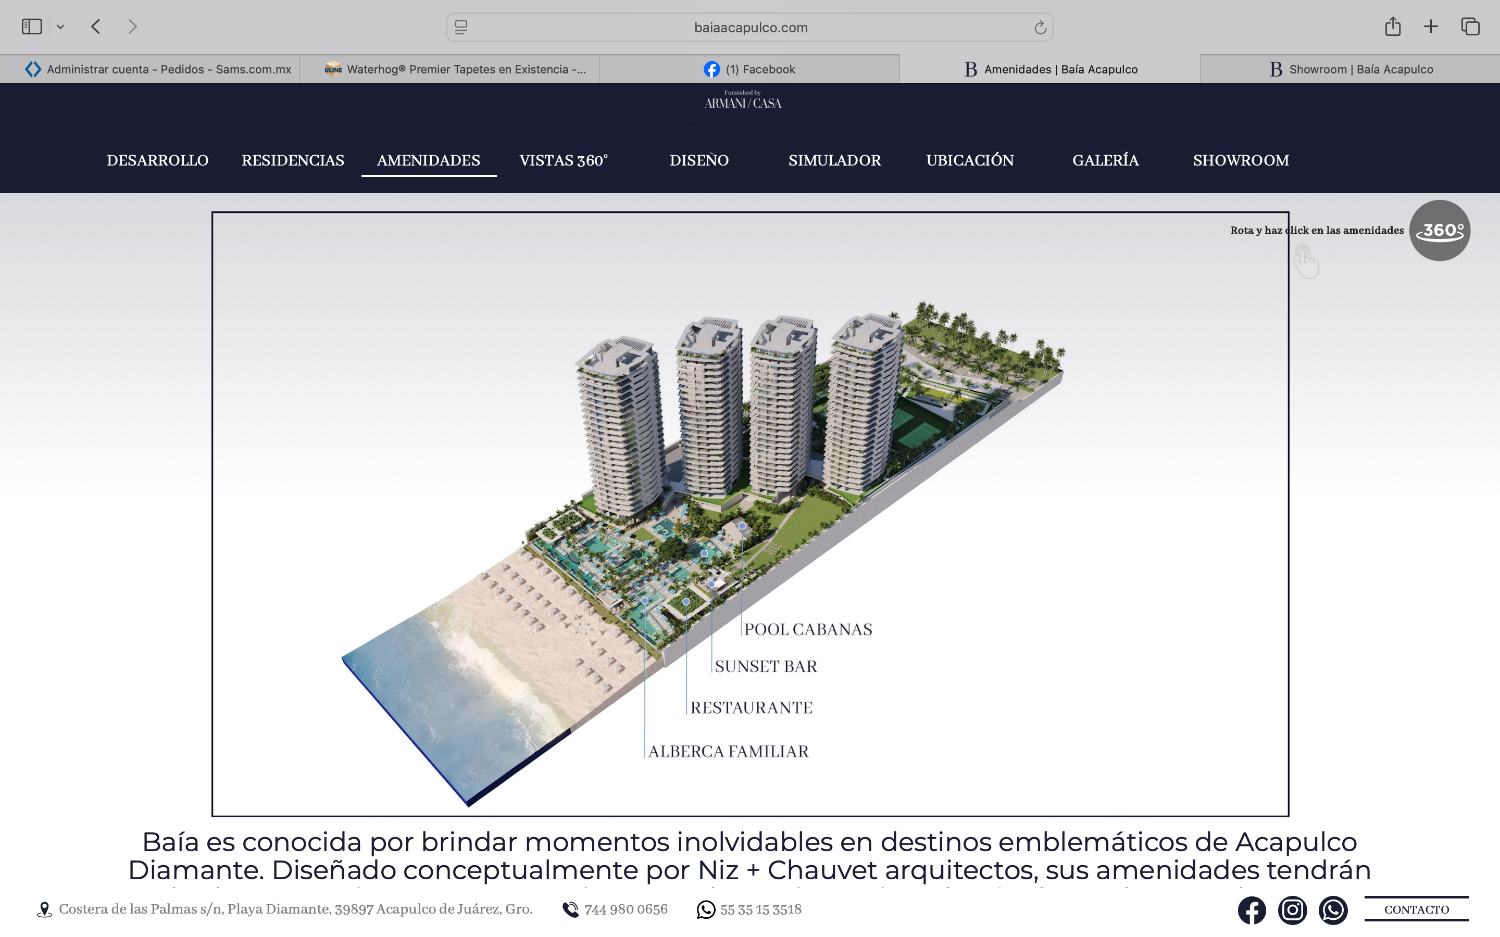Screen dimensions: 1500x937
Task: Open the sidebar tab group dropdown arrow
Action: click(x=60, y=27)
